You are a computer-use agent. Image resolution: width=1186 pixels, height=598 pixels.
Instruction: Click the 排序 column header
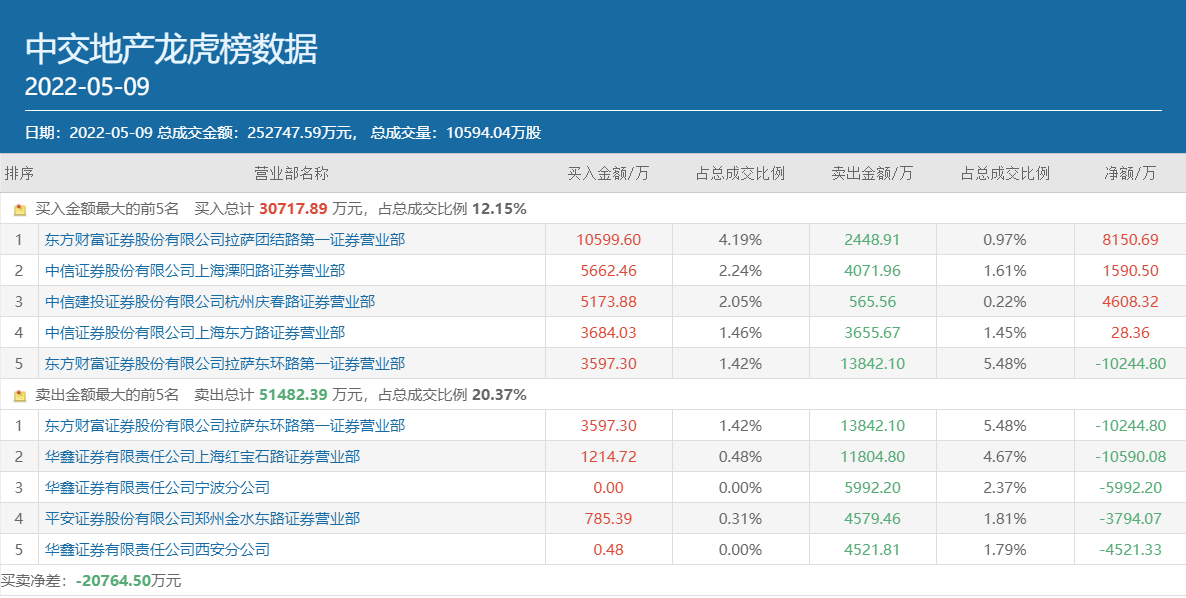pos(19,173)
